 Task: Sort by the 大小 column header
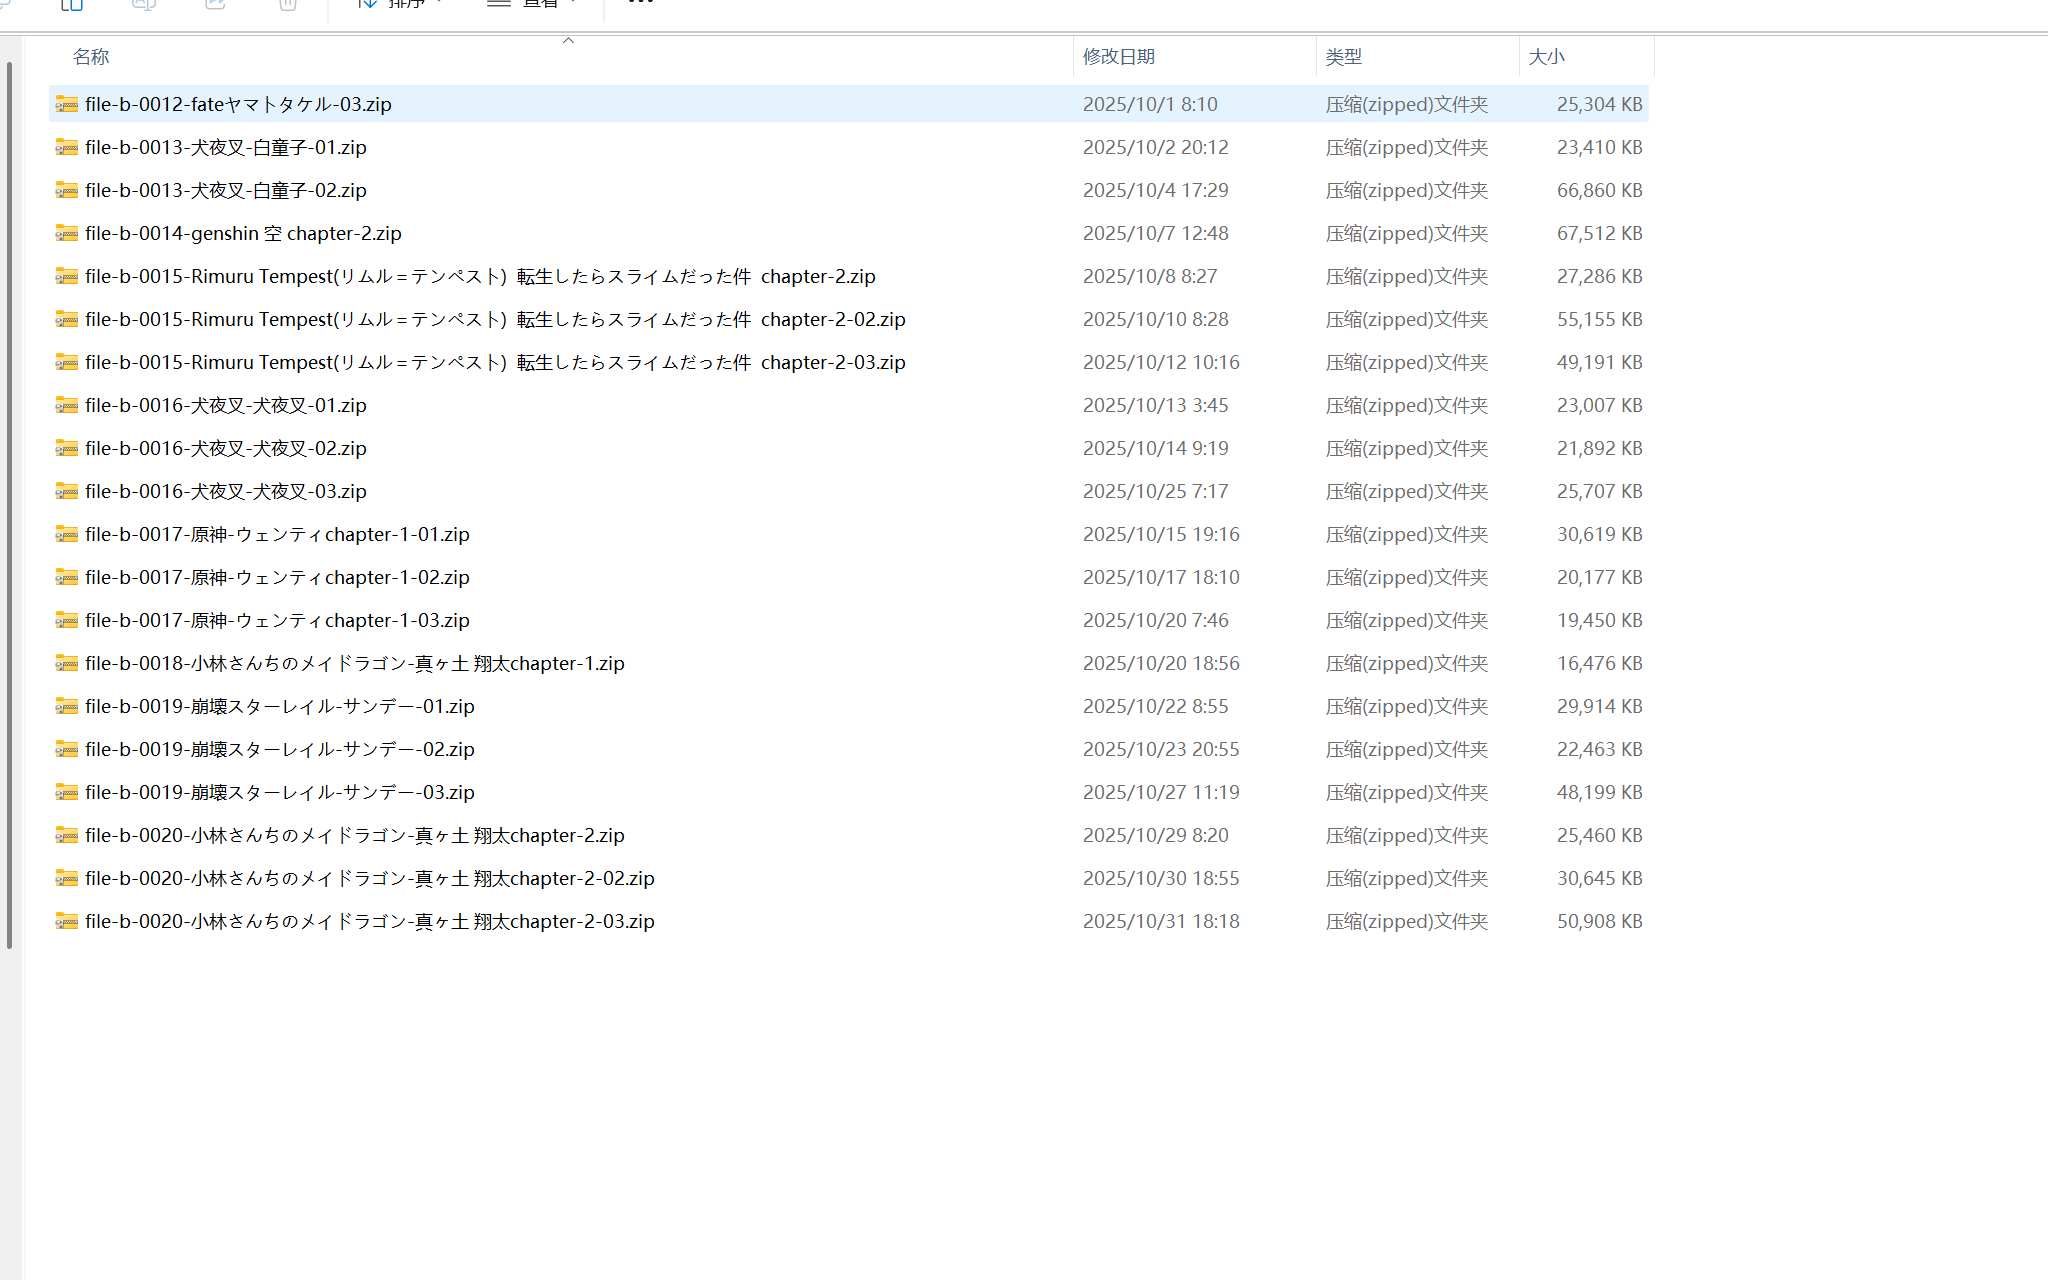[1547, 57]
